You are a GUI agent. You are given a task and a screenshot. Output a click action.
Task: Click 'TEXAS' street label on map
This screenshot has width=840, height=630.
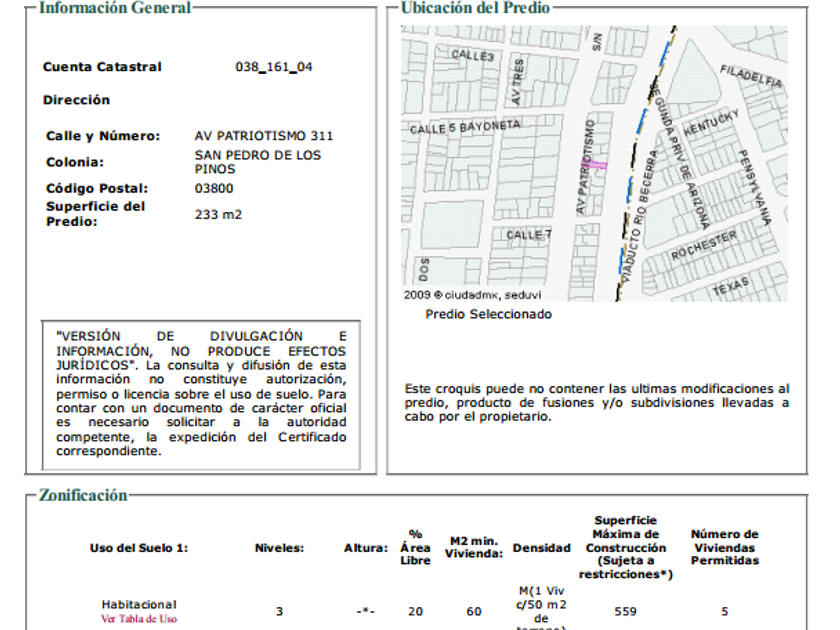(731, 286)
